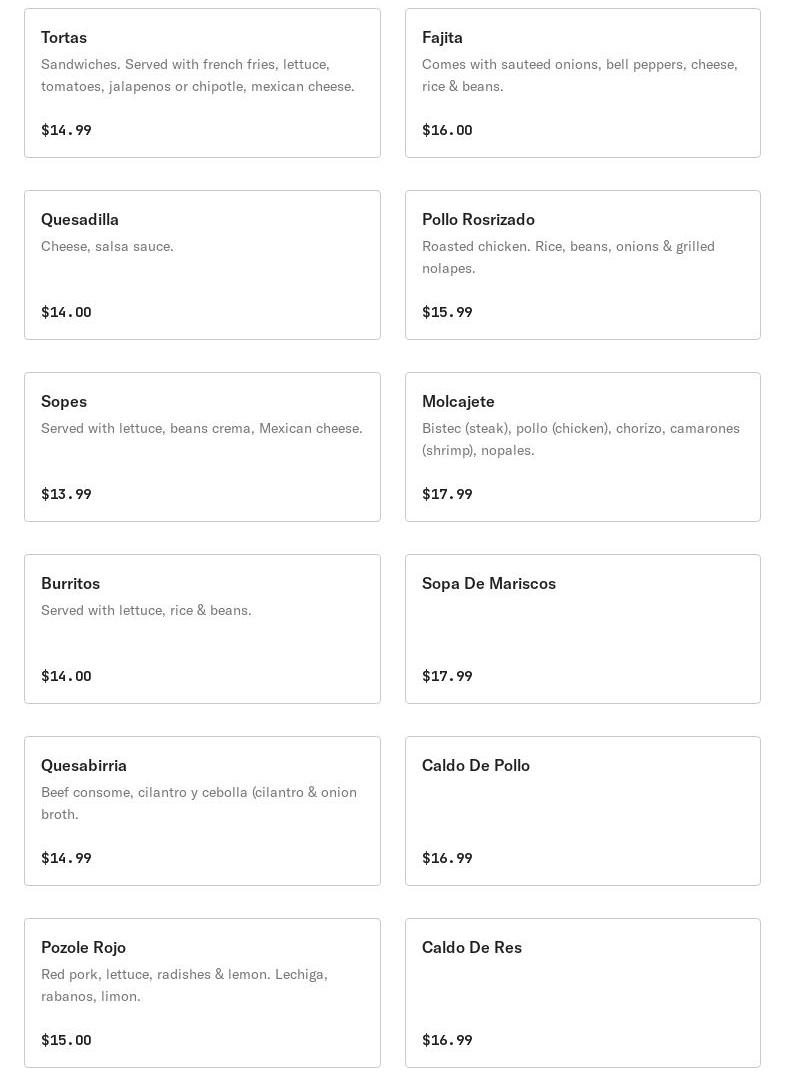Viewport: 785px width, 1092px height.
Task: Click the Quesabirria beef consome description
Action: [x=198, y=803]
